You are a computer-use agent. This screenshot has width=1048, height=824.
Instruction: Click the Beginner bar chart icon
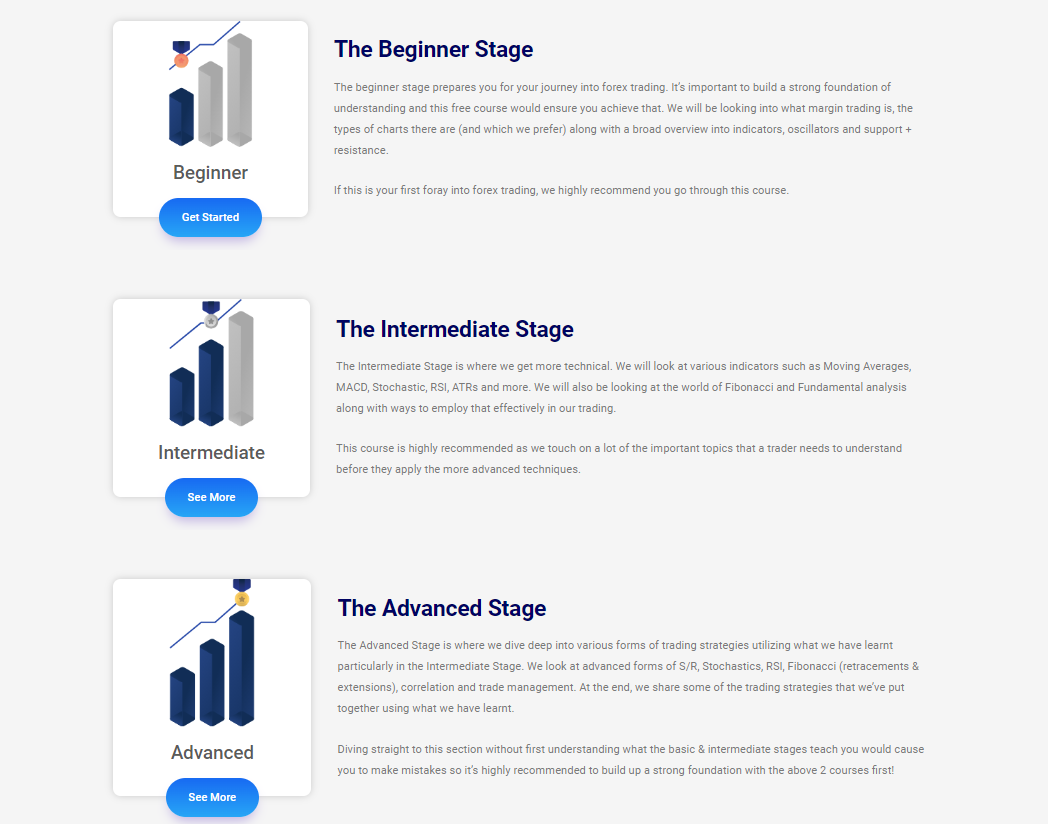point(211,84)
